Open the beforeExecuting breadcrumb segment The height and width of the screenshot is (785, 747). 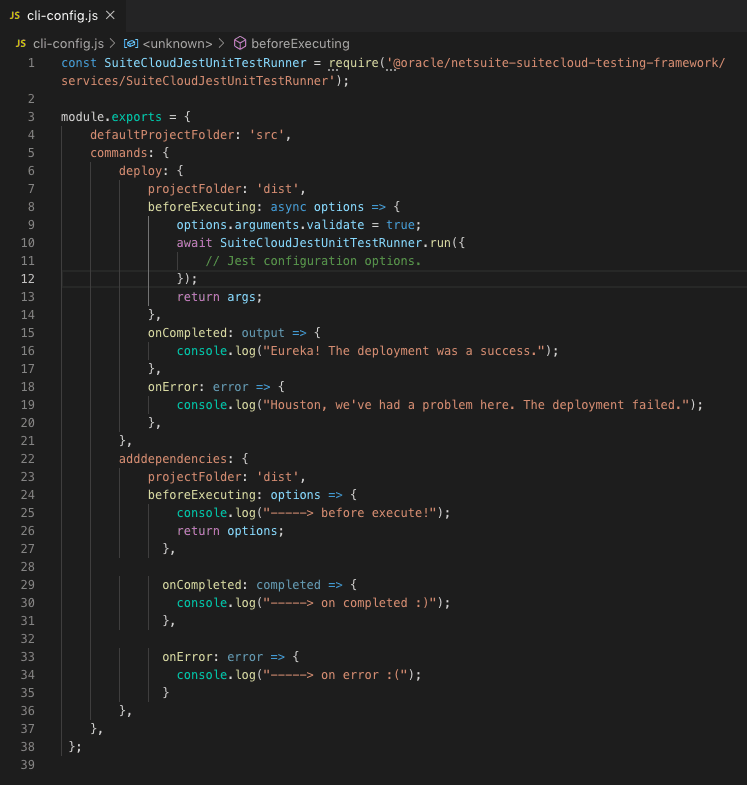(x=300, y=44)
